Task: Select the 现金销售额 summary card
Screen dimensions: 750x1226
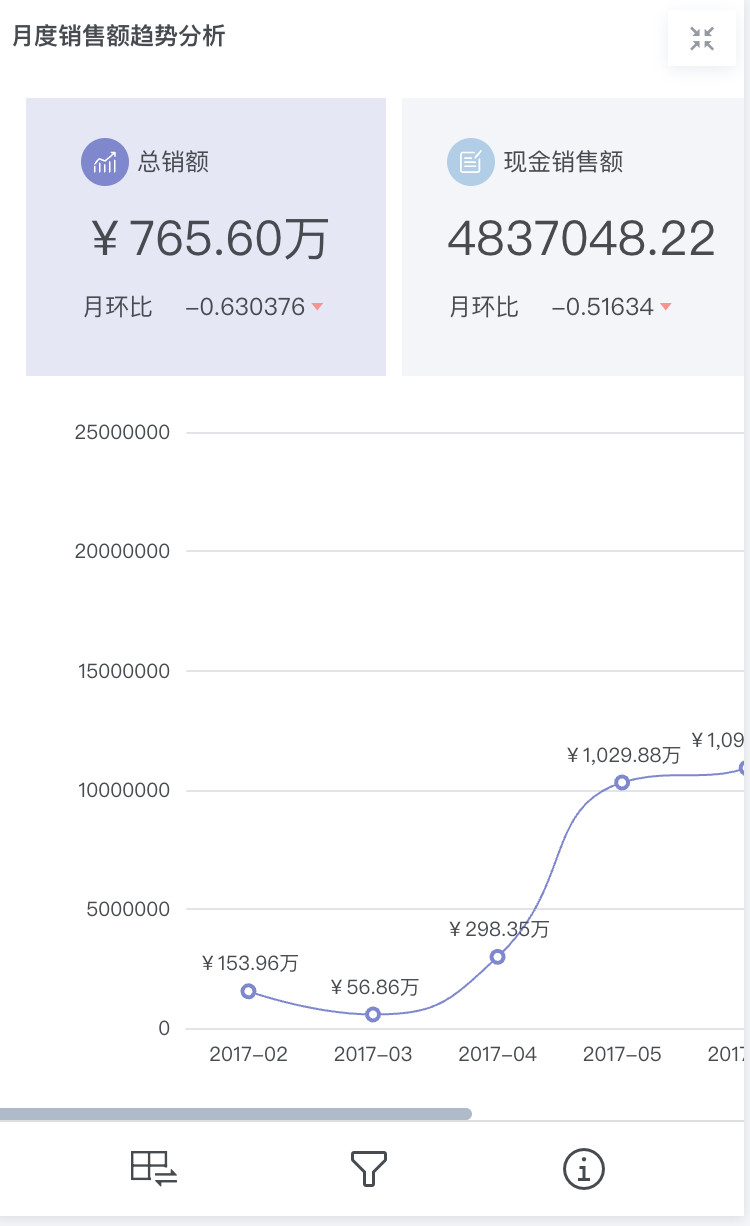Action: (x=574, y=237)
